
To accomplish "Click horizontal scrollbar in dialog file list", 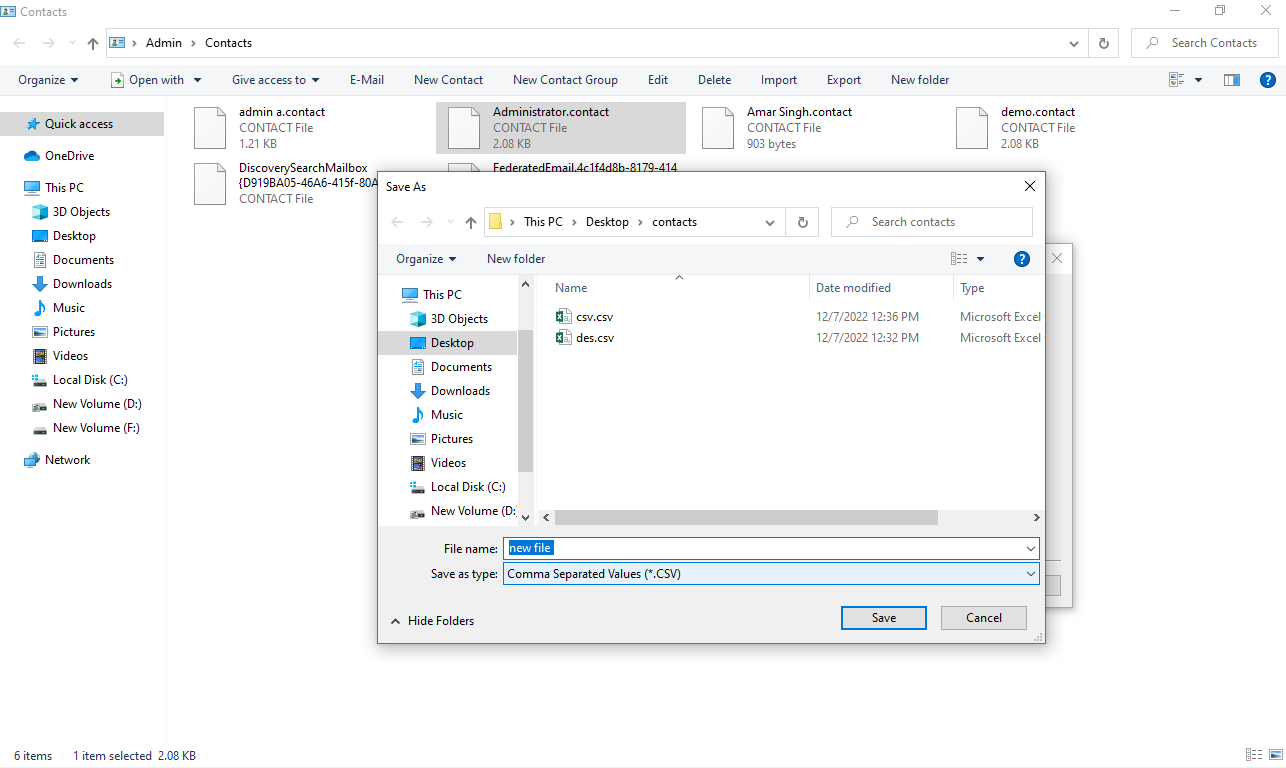I will tap(746, 517).
